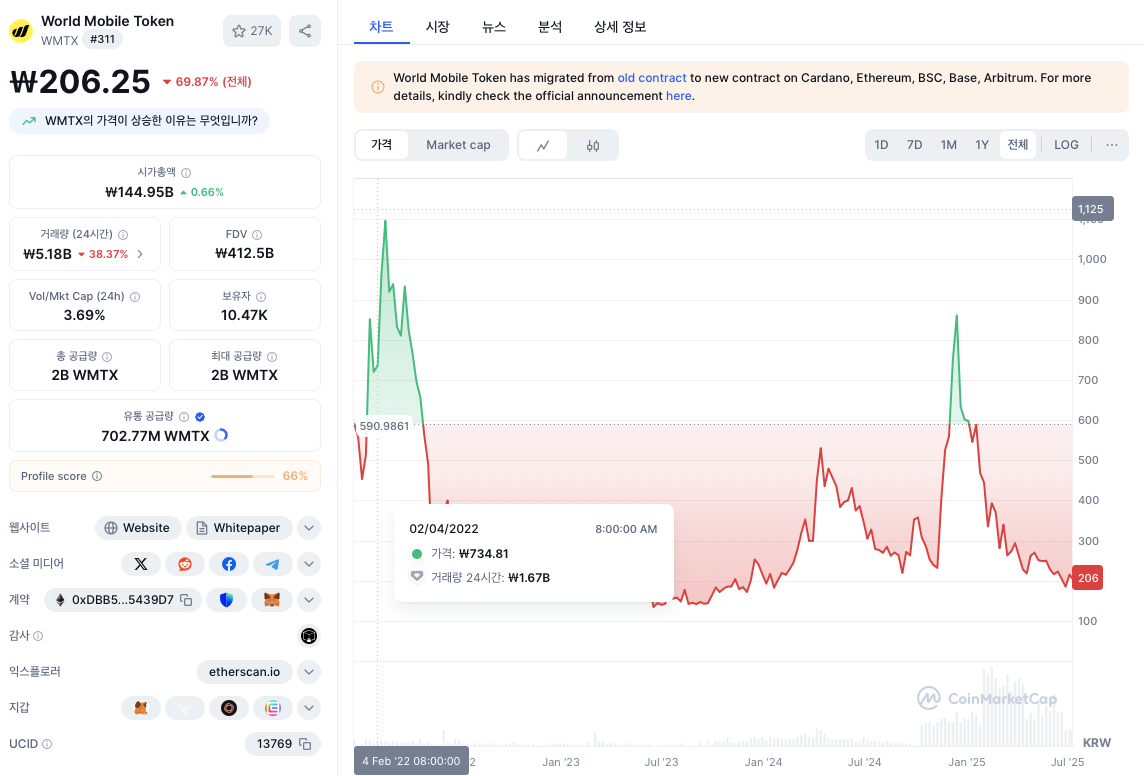Toggle LOG scale on chart
Screen dimensions: 1144x776
1066,144
